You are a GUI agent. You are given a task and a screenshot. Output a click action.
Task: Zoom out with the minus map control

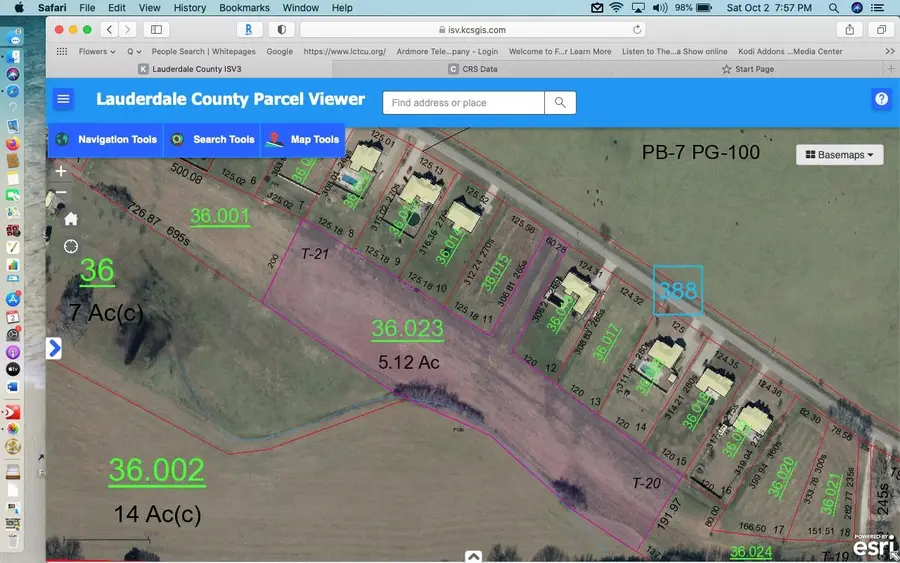(61, 192)
